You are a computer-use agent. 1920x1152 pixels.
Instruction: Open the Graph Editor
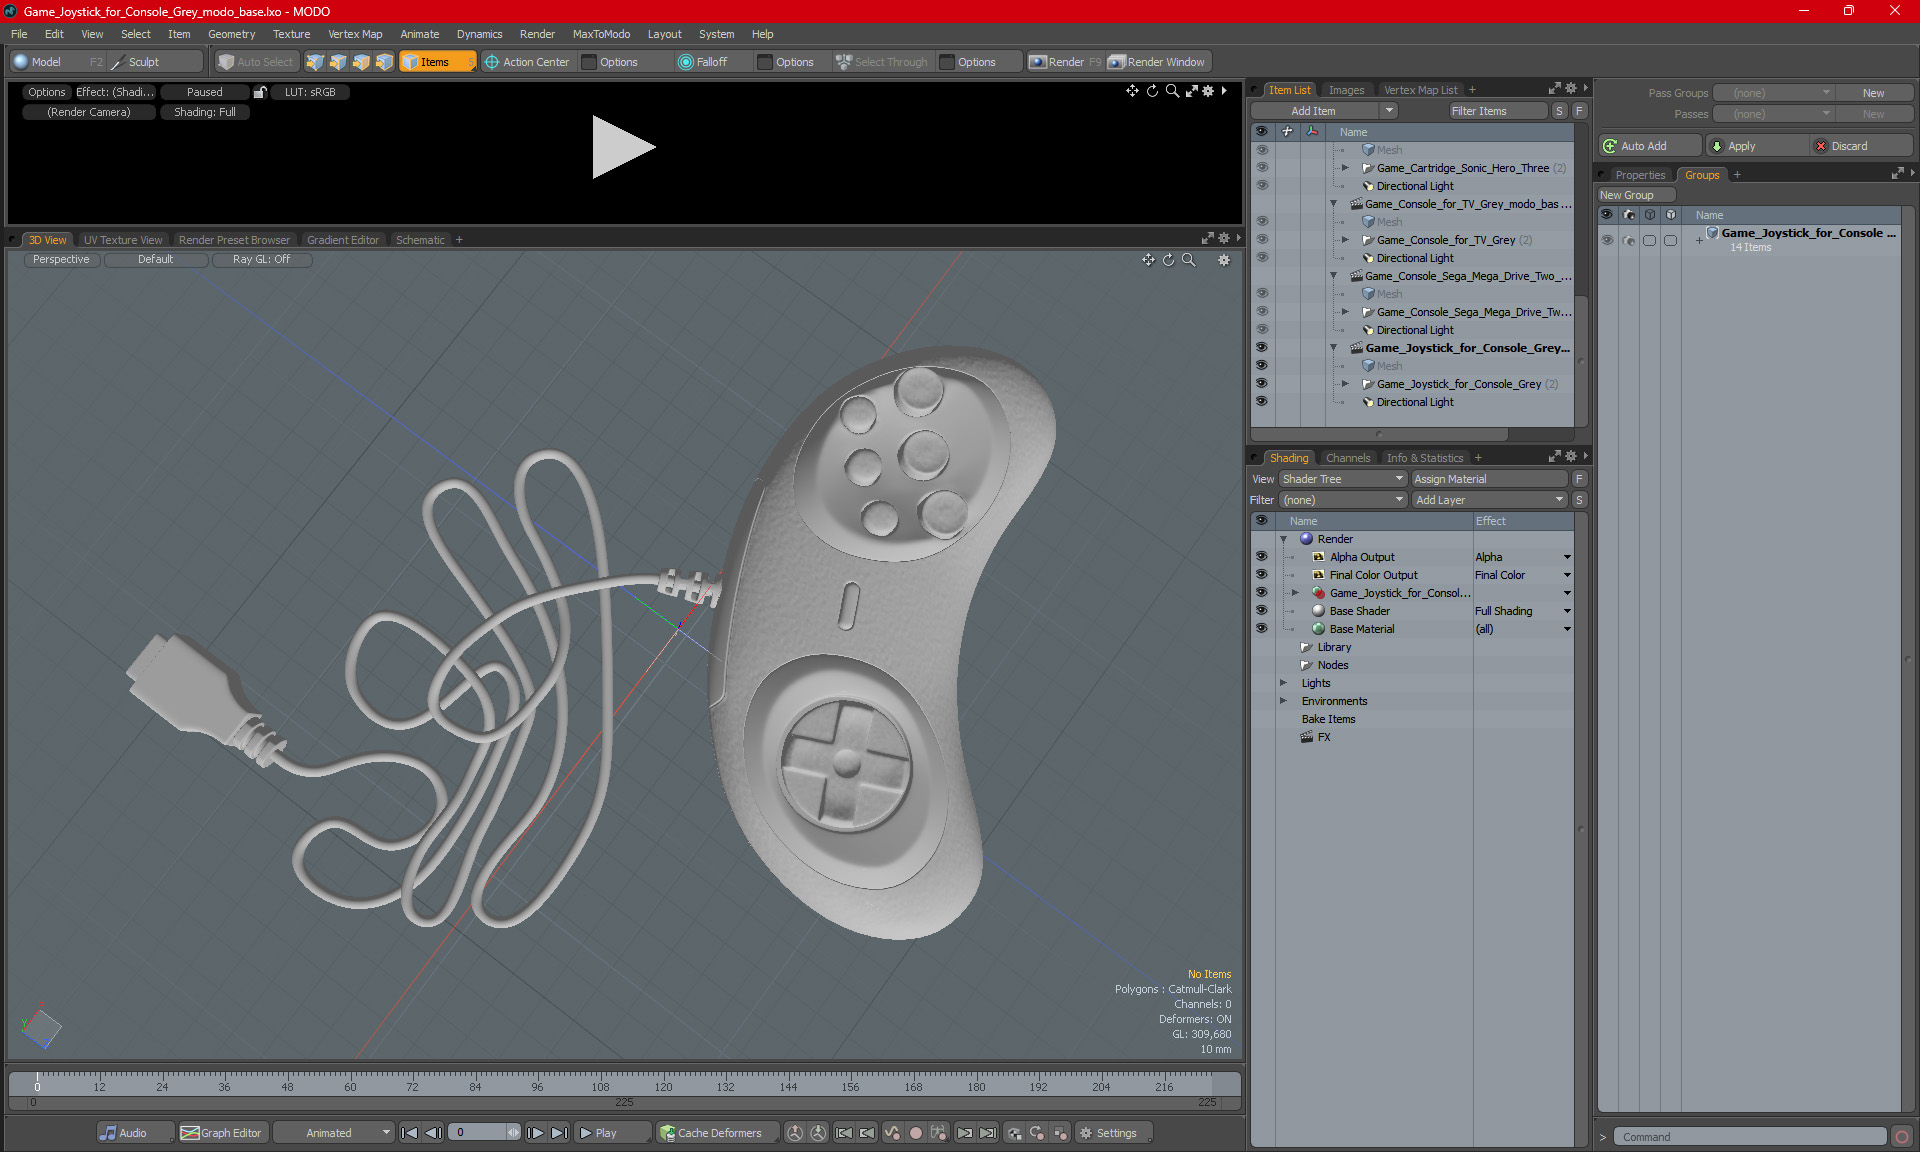(222, 1133)
